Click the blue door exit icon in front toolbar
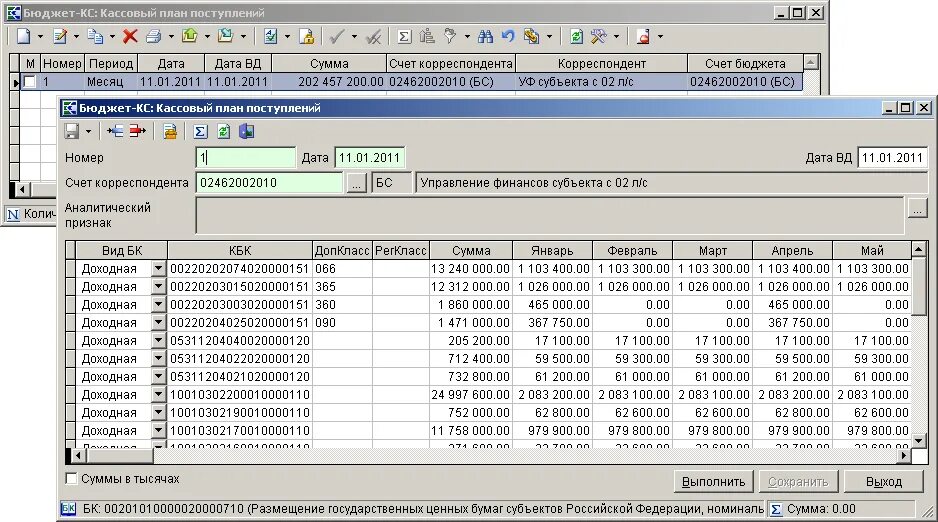Image resolution: width=938 pixels, height=522 pixels. pyautogui.click(x=246, y=131)
